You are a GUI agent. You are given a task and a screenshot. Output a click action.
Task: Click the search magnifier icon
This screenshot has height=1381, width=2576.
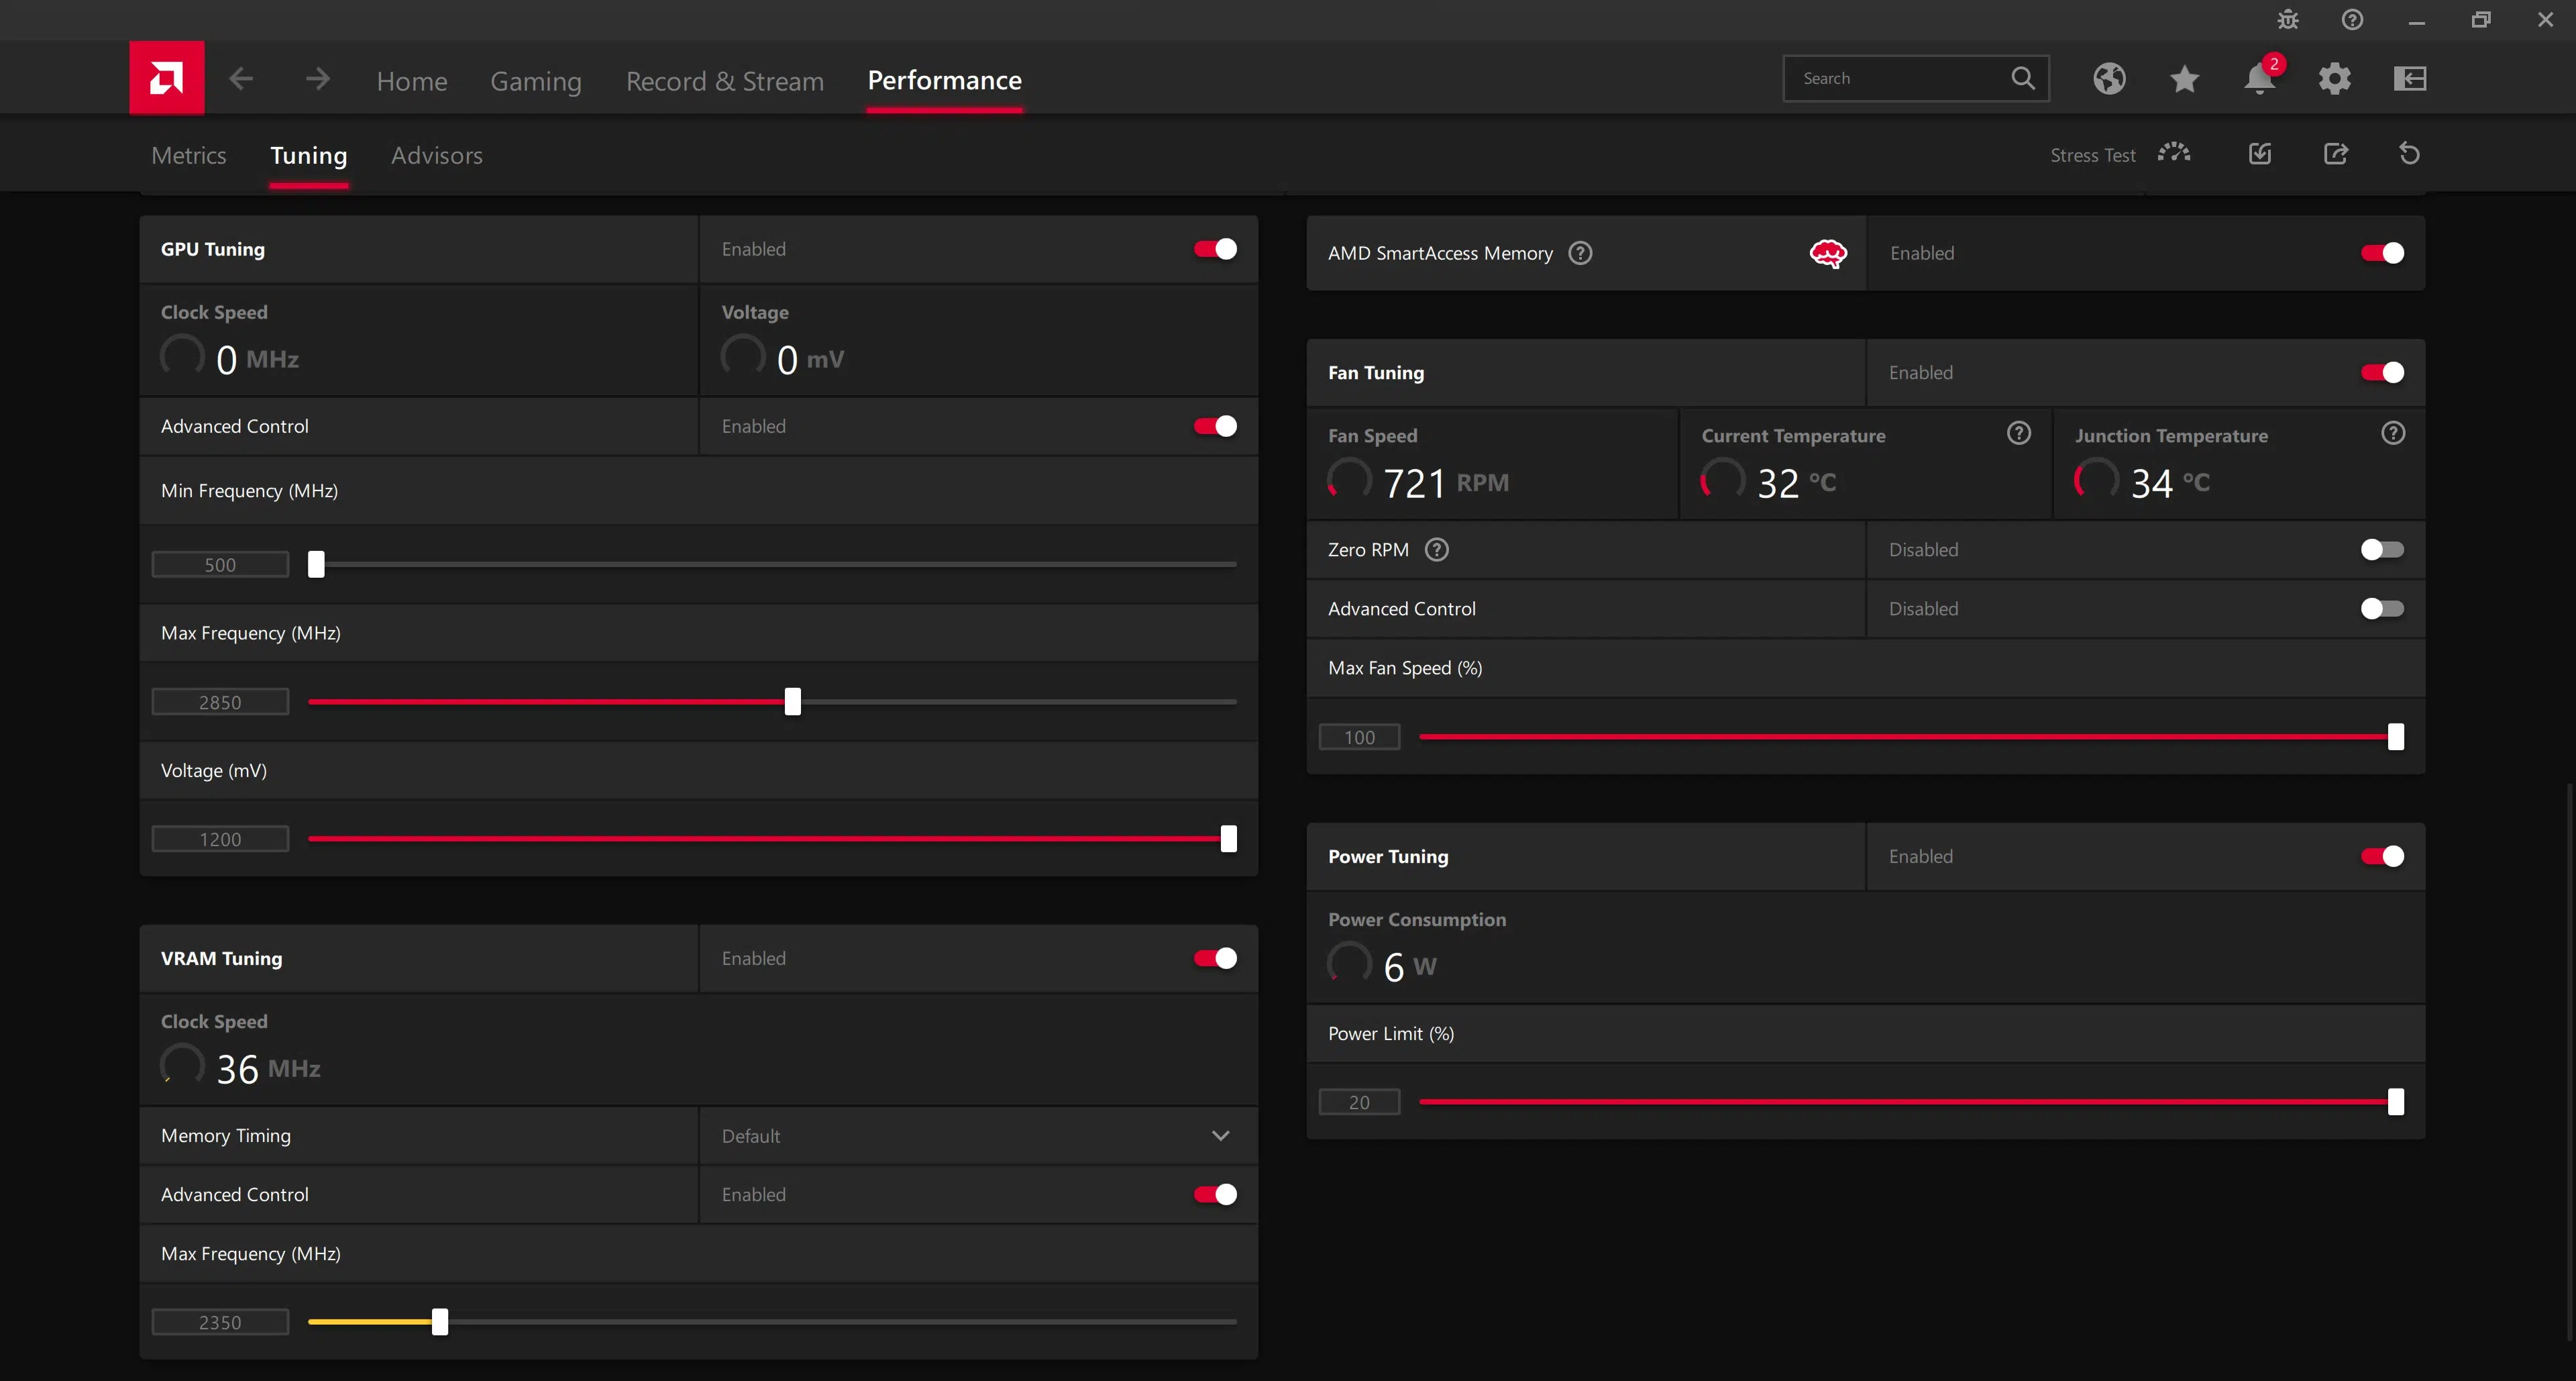click(2022, 78)
